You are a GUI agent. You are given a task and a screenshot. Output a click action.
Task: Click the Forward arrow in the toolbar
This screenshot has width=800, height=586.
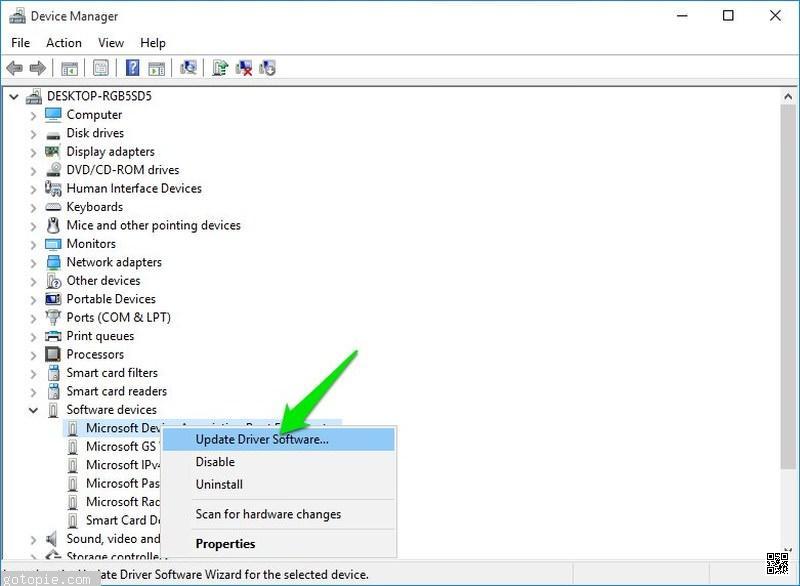click(x=38, y=68)
